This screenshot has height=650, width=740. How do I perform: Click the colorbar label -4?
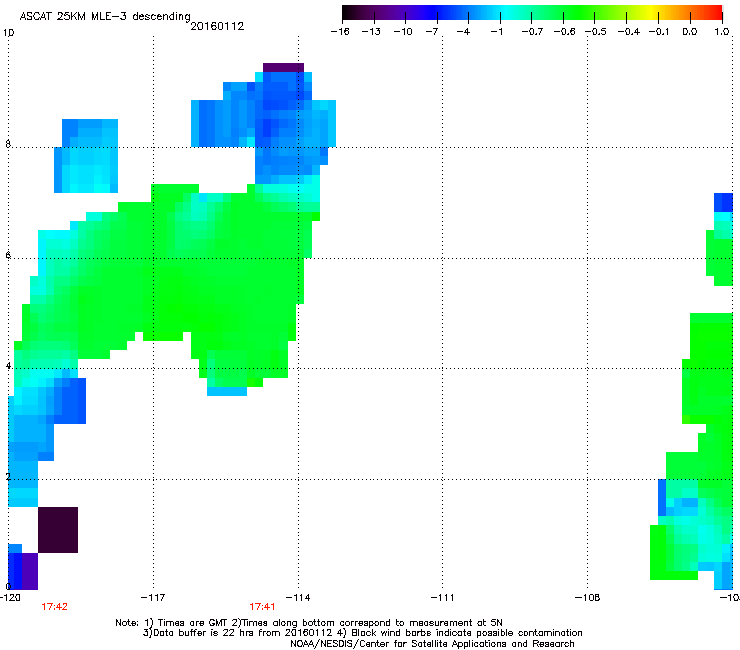coord(463,32)
